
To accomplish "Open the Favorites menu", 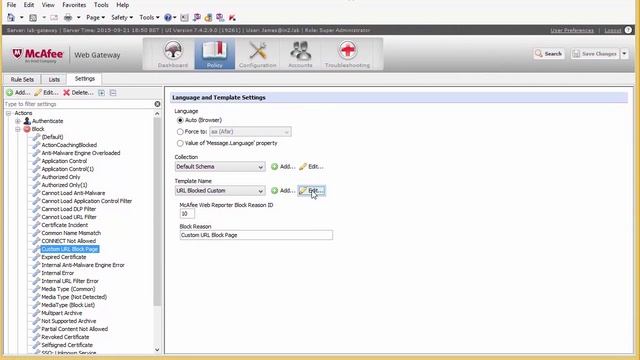I will tap(74, 5).
